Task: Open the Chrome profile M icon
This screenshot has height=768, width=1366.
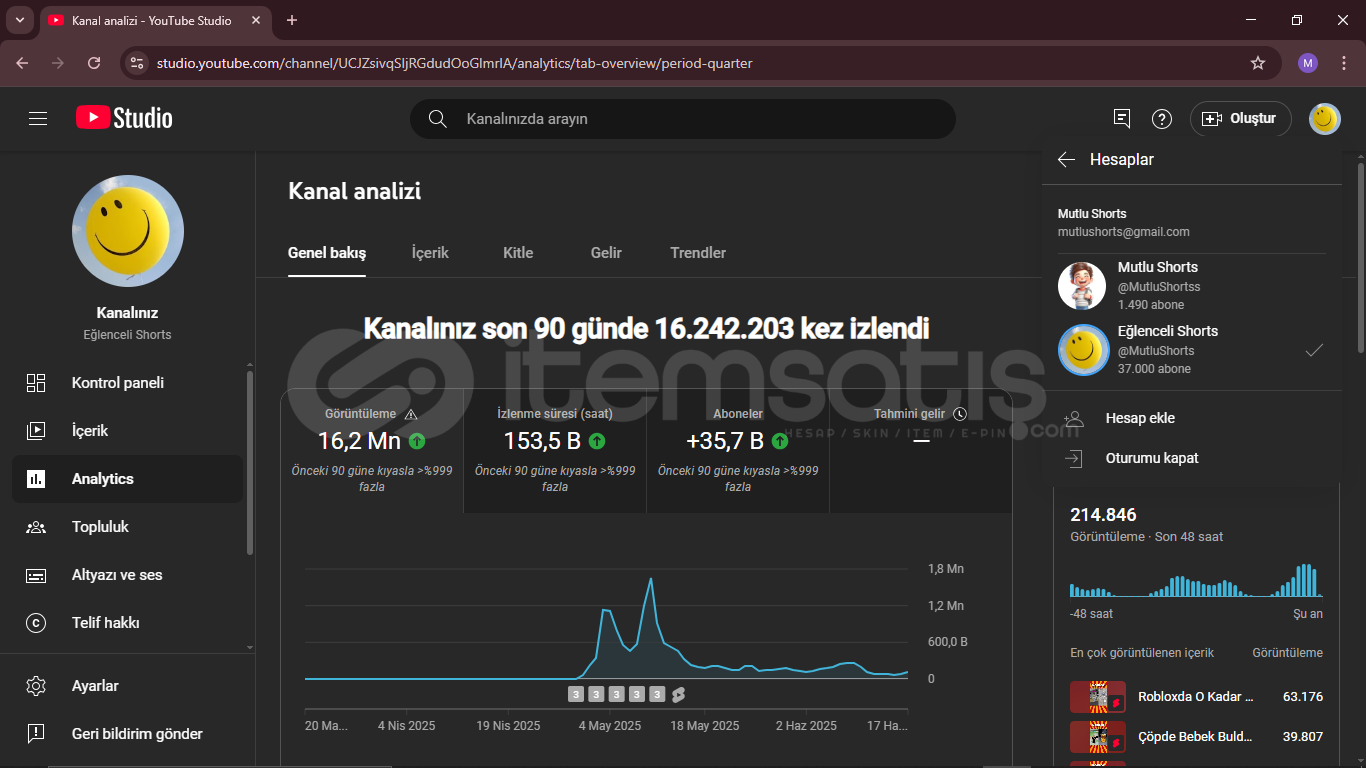Action: coord(1308,63)
